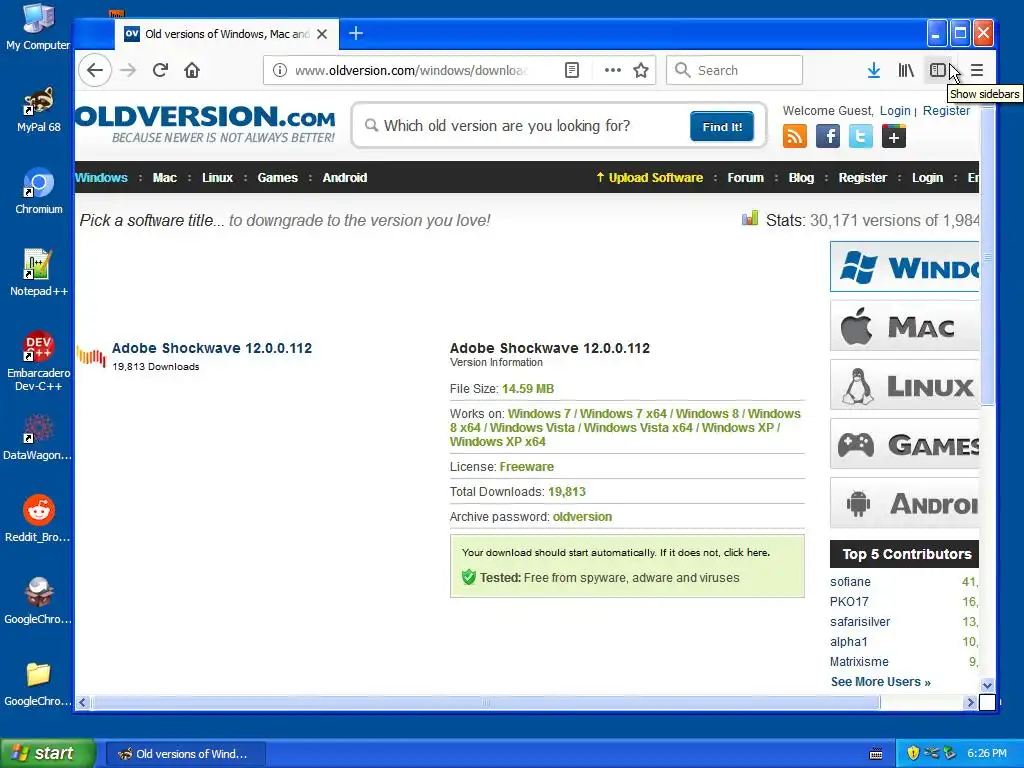
Task: Open the Games category banner
Action: (904, 444)
